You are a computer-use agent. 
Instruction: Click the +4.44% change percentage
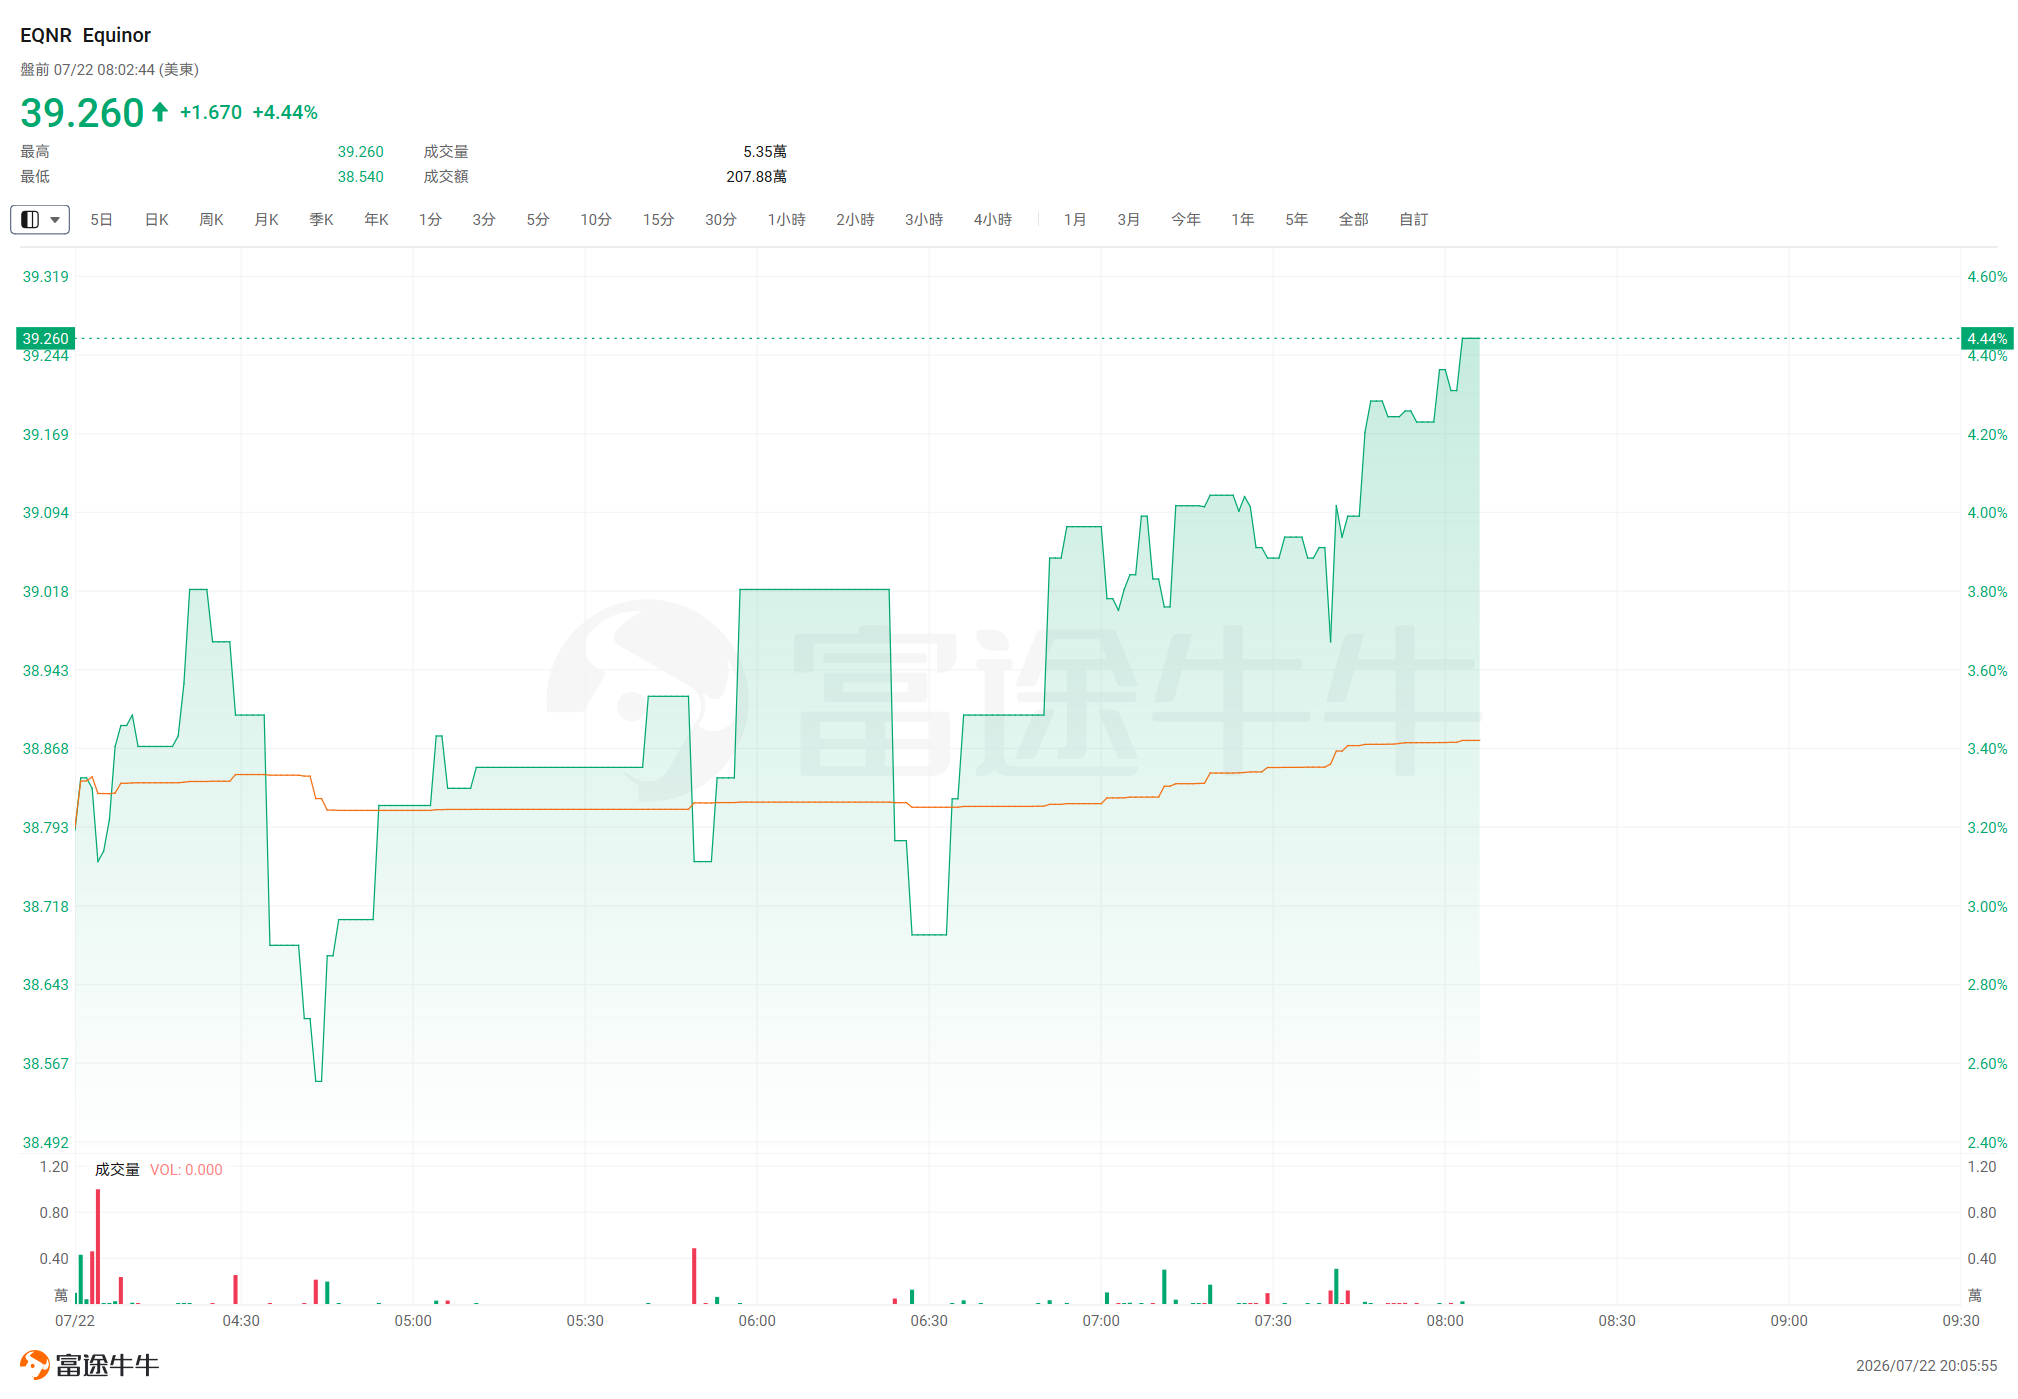point(285,113)
